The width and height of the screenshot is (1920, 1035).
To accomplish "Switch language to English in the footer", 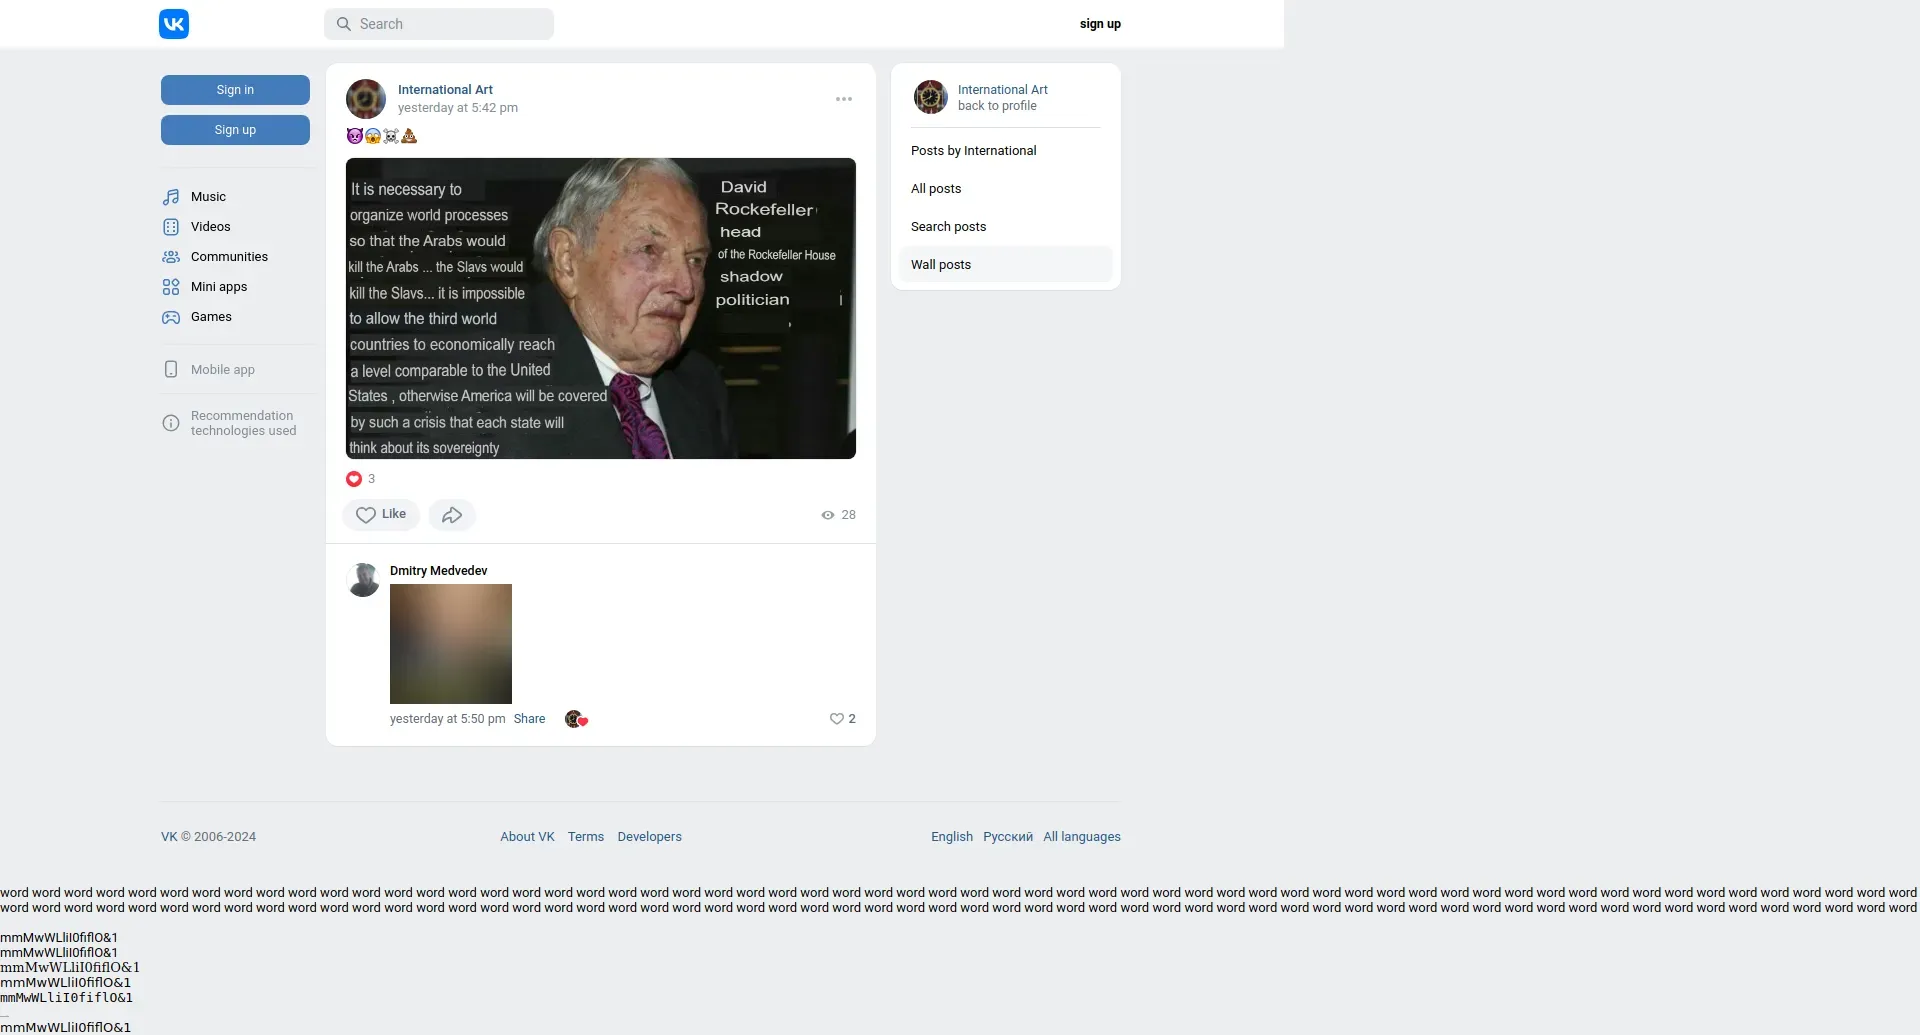I will (x=952, y=837).
